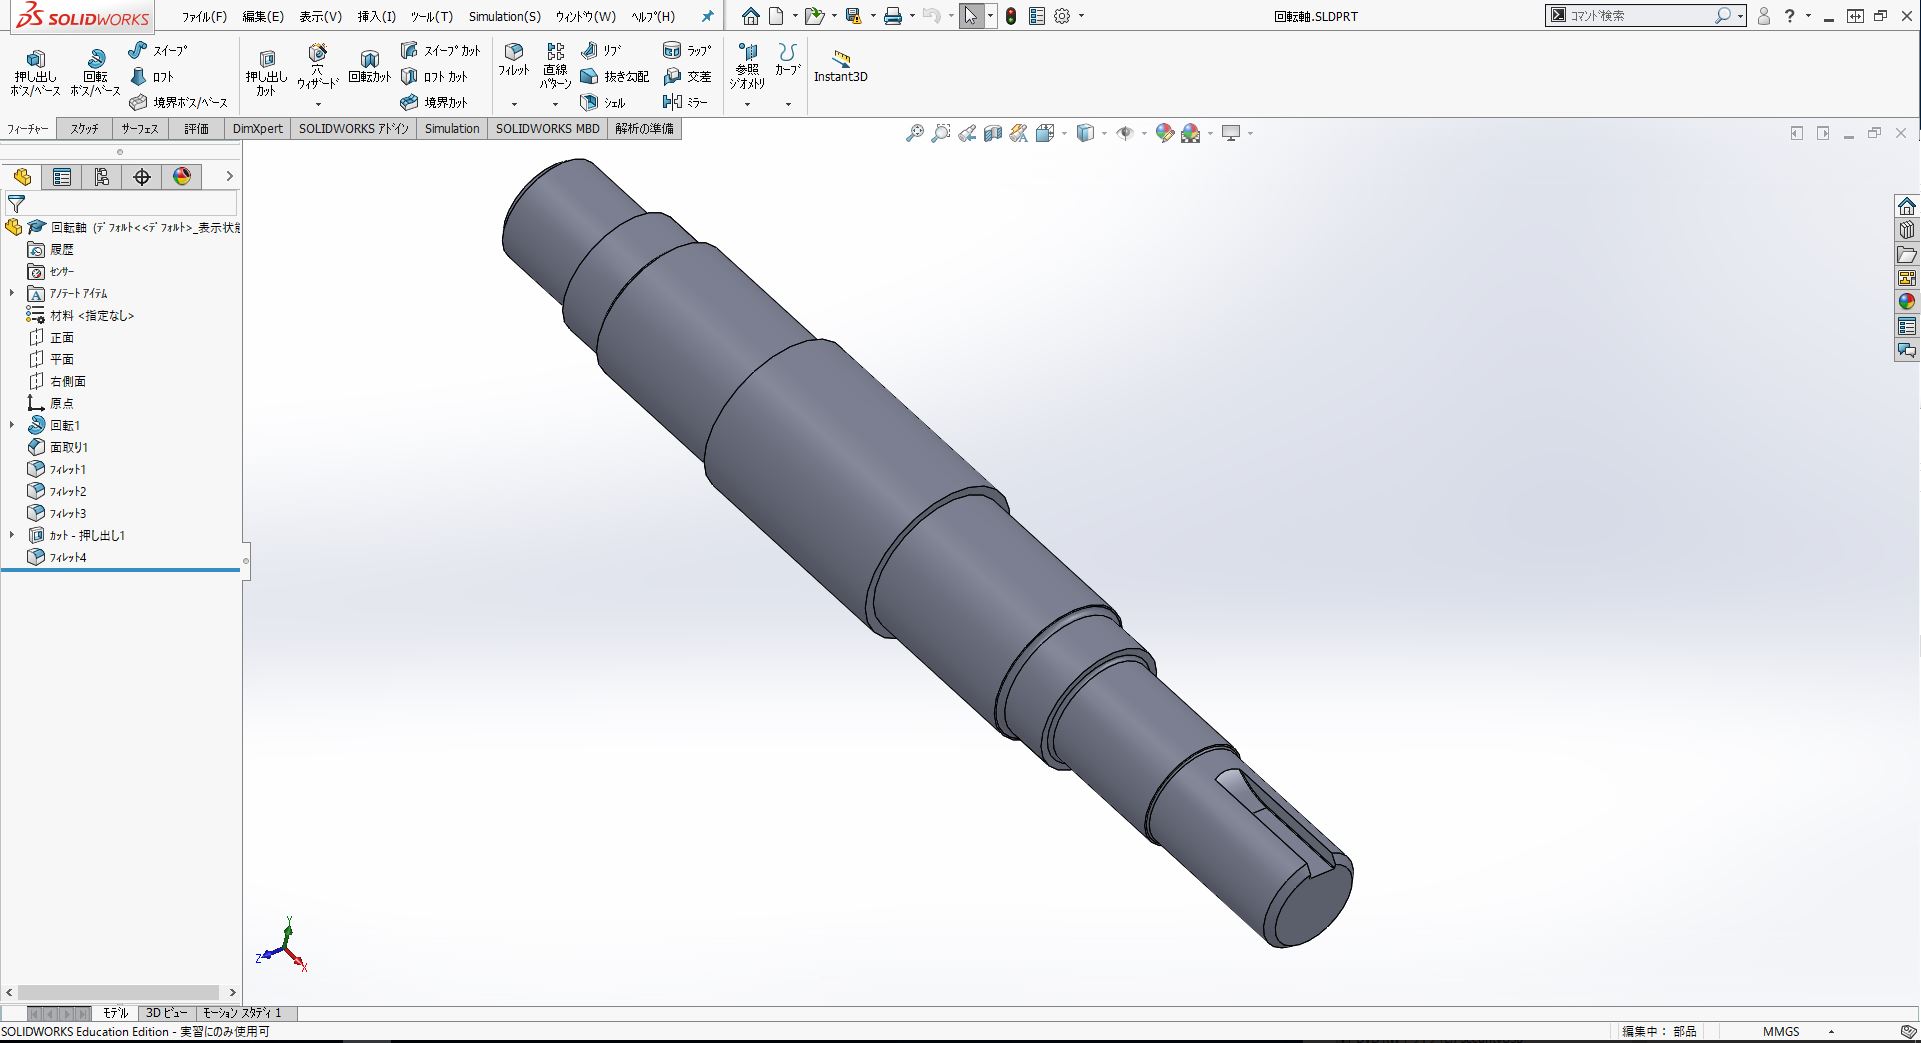
Task: Open the ファイル(F) menu
Action: click(204, 16)
